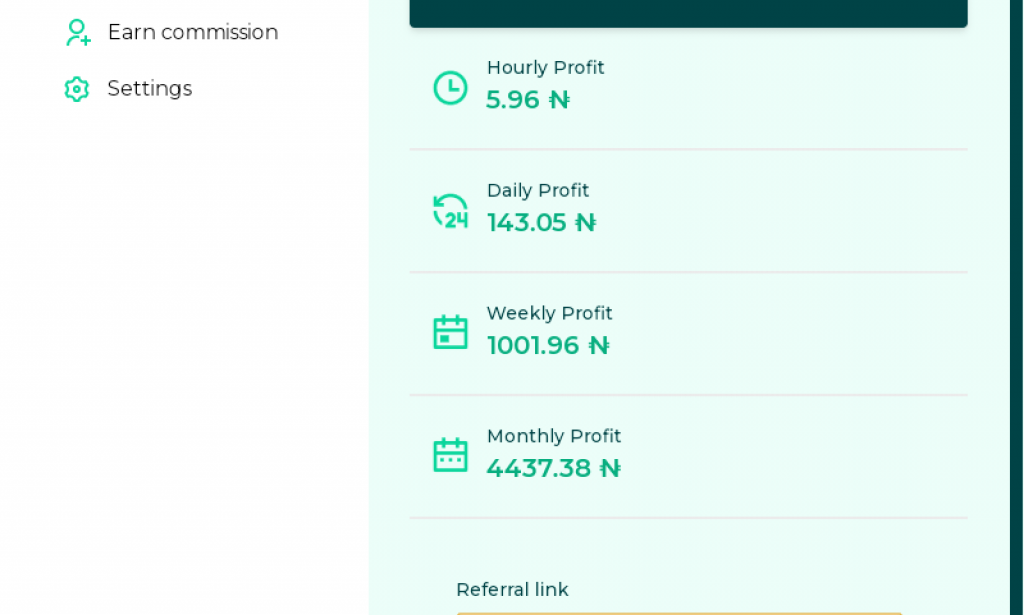The width and height of the screenshot is (1024, 615).
Task: Click the Referral link label
Action: [x=512, y=590]
